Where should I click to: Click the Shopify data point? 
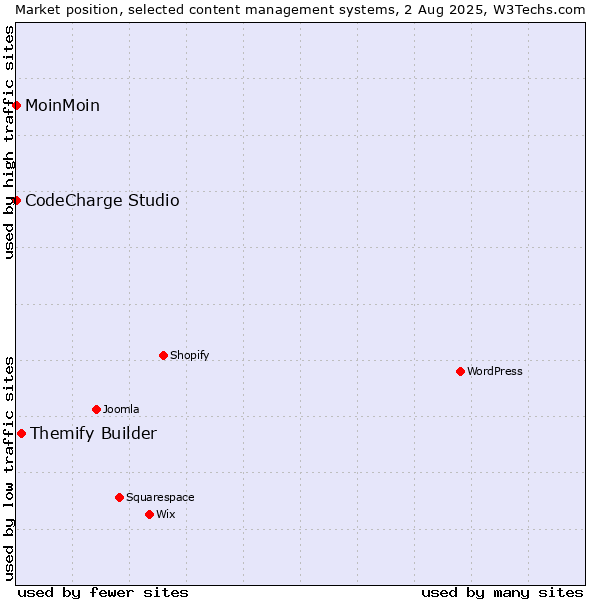(x=163, y=355)
